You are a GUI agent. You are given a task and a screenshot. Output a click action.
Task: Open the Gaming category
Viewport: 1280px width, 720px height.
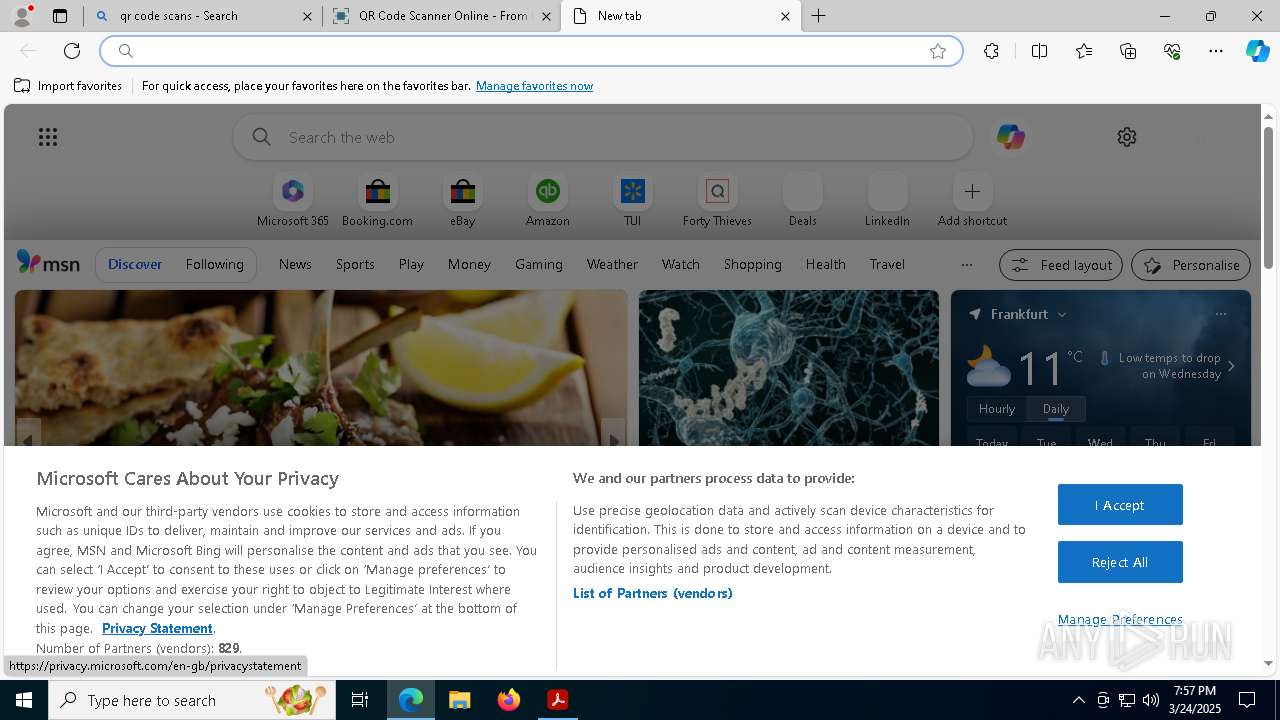pyautogui.click(x=538, y=264)
